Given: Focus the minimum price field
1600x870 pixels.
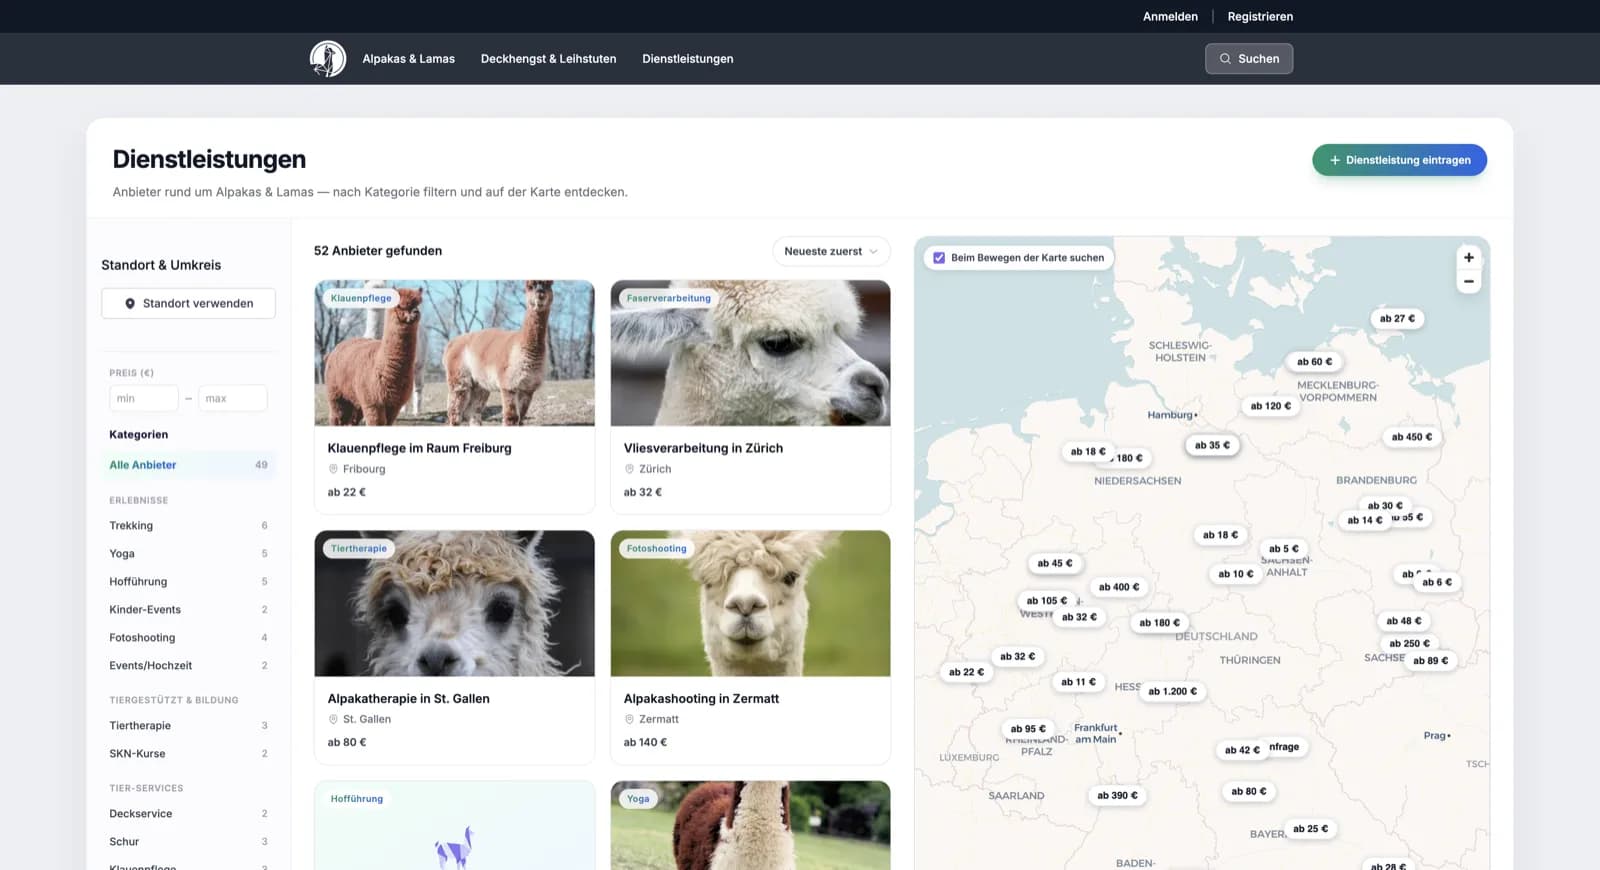Looking at the screenshot, I should [143, 398].
